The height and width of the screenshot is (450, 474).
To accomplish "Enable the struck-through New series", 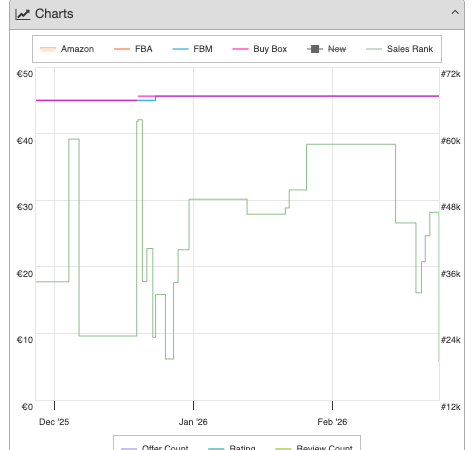I will point(327,49).
